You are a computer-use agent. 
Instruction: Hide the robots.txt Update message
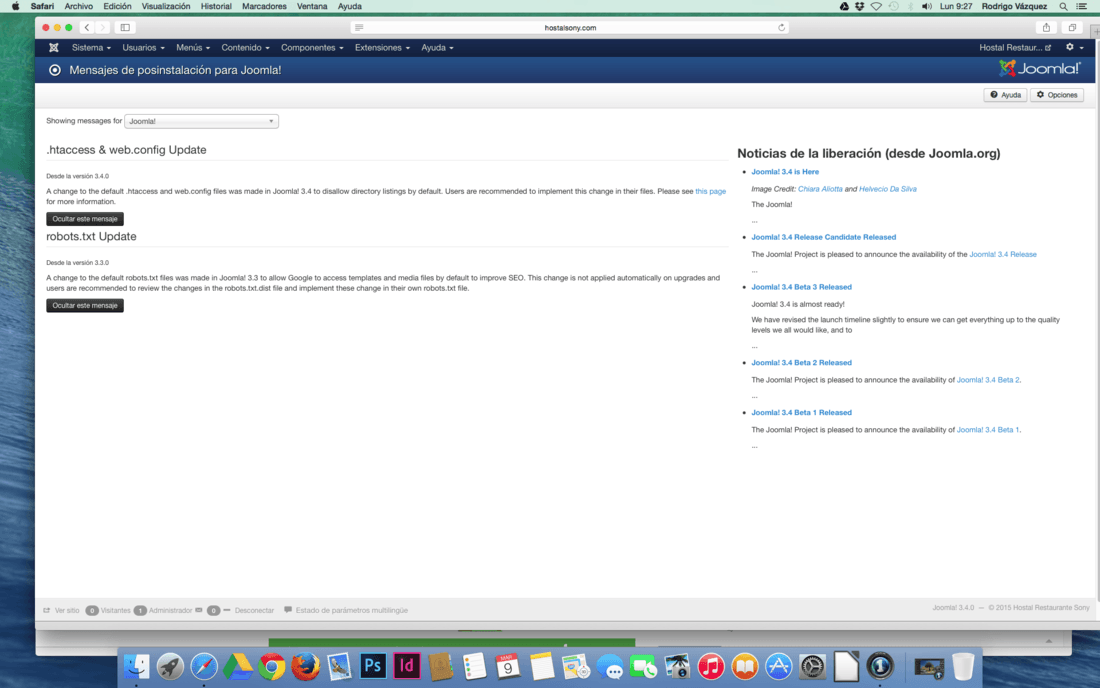85,306
